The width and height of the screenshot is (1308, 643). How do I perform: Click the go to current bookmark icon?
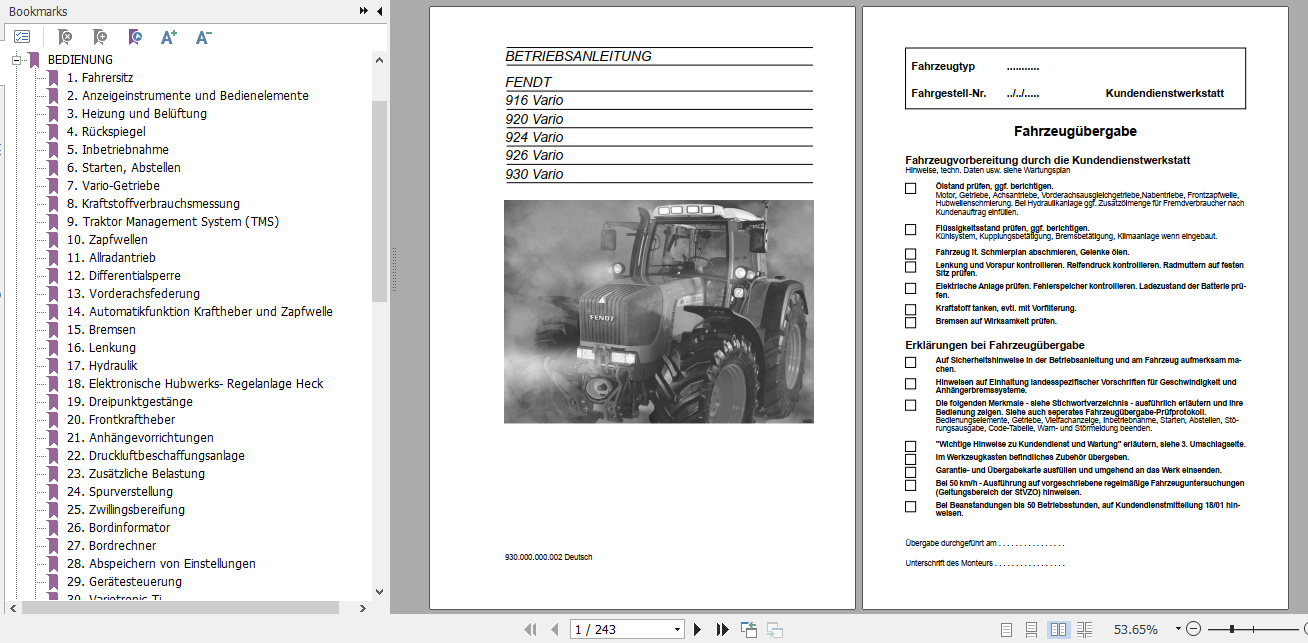135,37
